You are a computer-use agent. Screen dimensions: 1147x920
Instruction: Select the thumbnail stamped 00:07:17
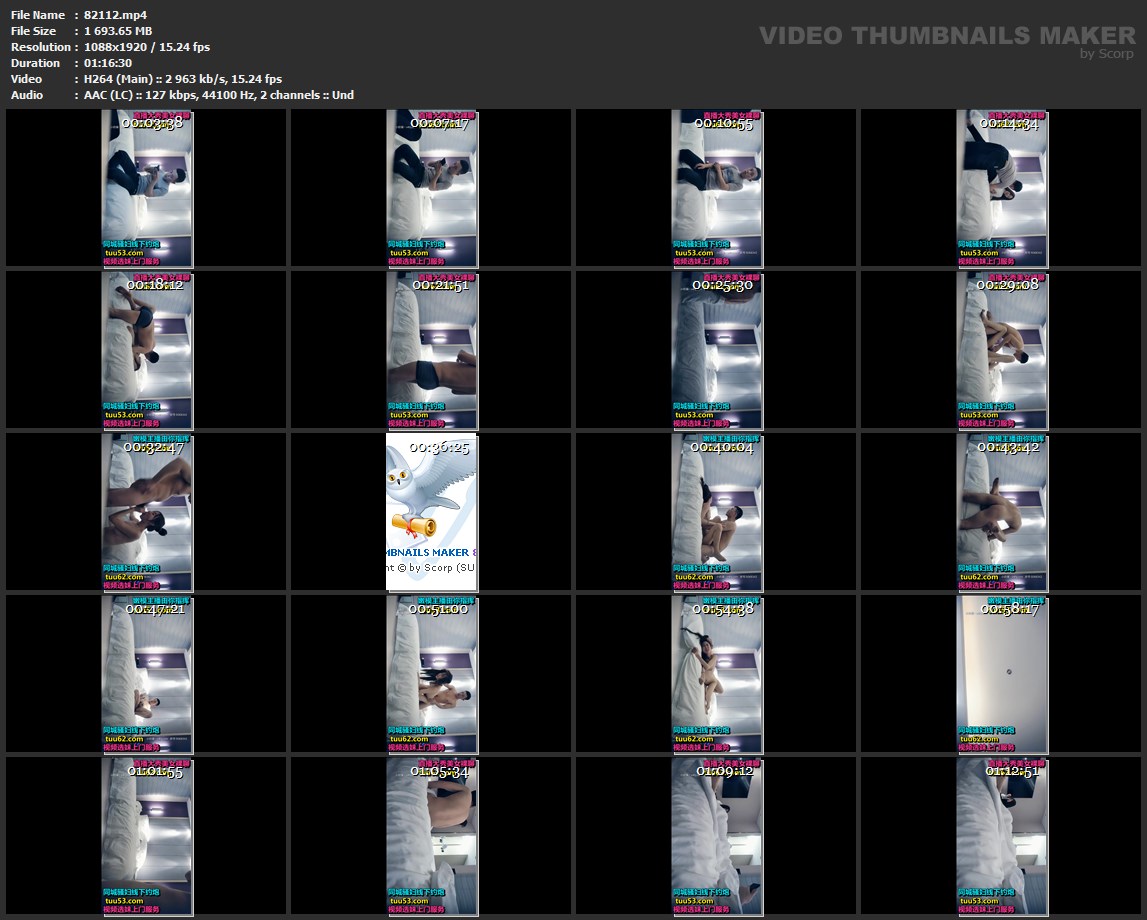(431, 188)
